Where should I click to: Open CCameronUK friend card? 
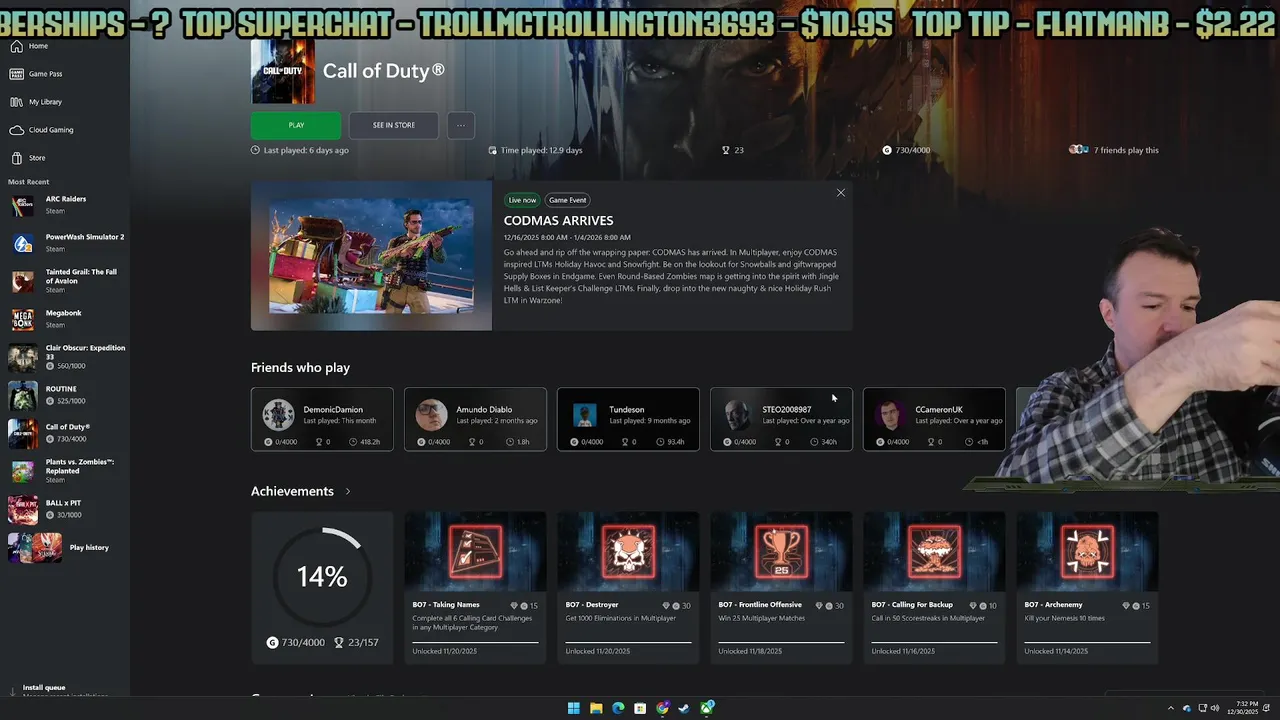934,420
